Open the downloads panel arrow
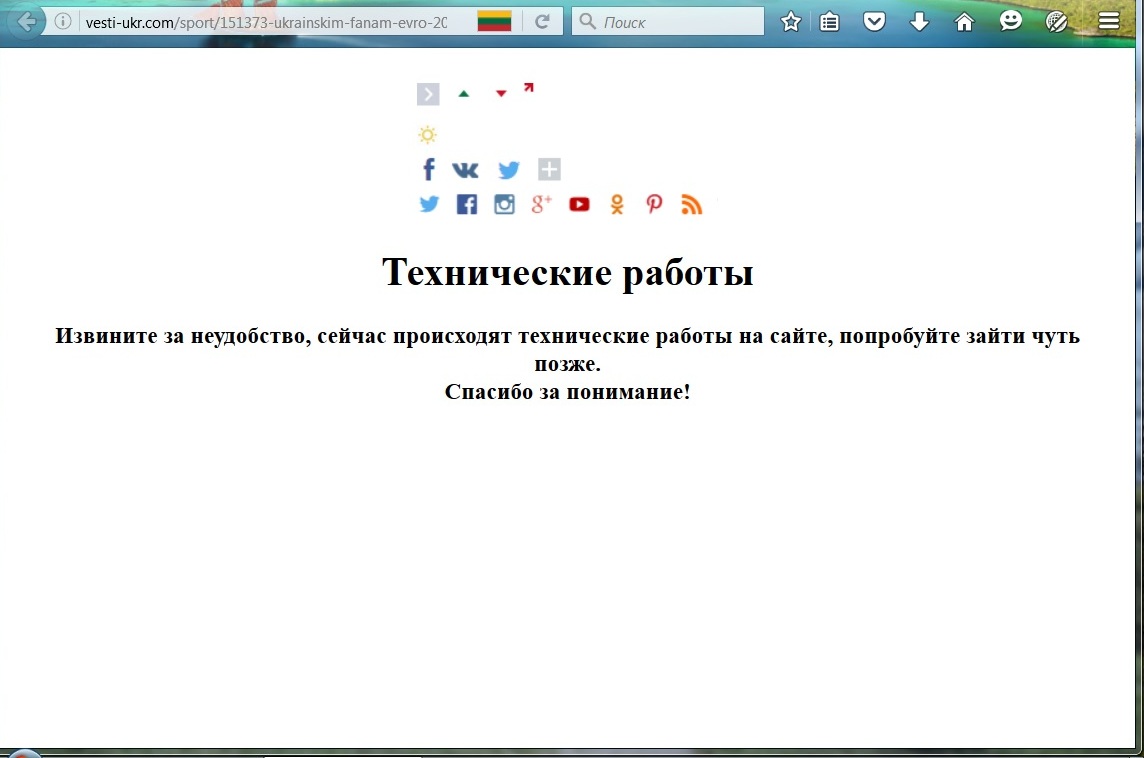The image size is (1144, 758). (919, 21)
